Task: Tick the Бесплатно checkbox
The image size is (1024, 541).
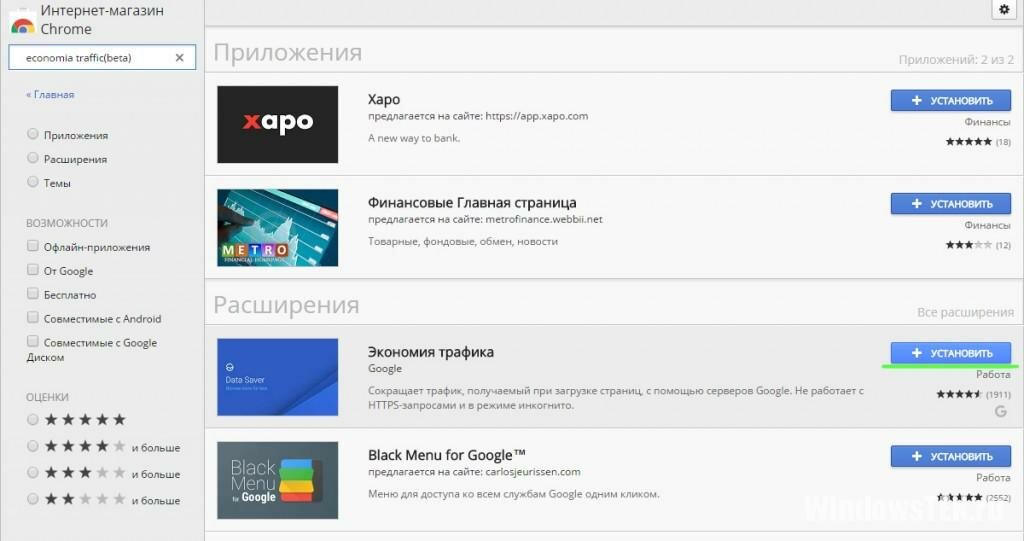Action: pos(33,293)
